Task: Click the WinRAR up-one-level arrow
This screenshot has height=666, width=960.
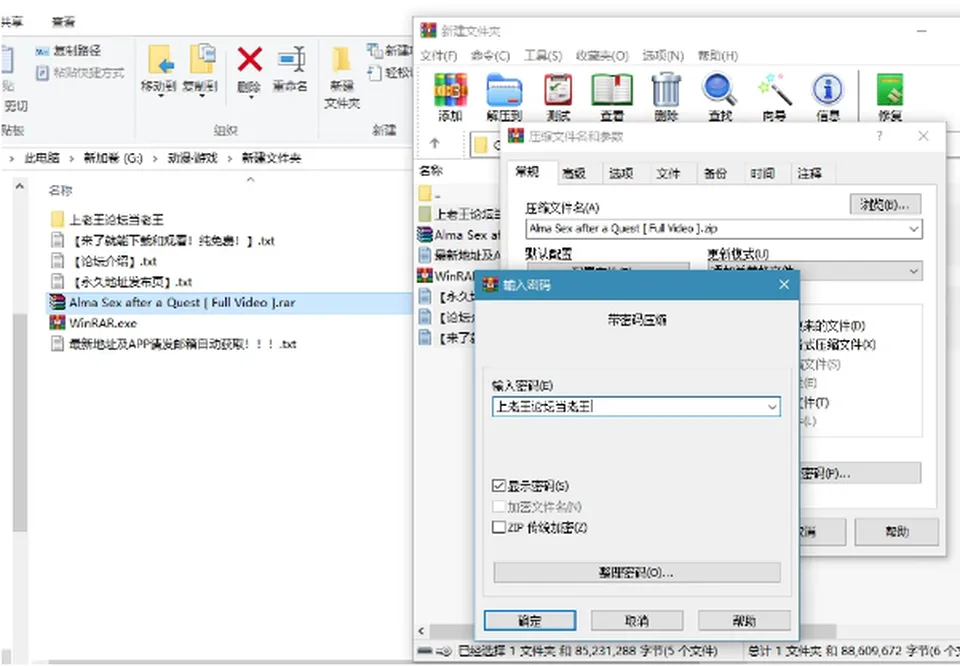Action: pos(435,143)
